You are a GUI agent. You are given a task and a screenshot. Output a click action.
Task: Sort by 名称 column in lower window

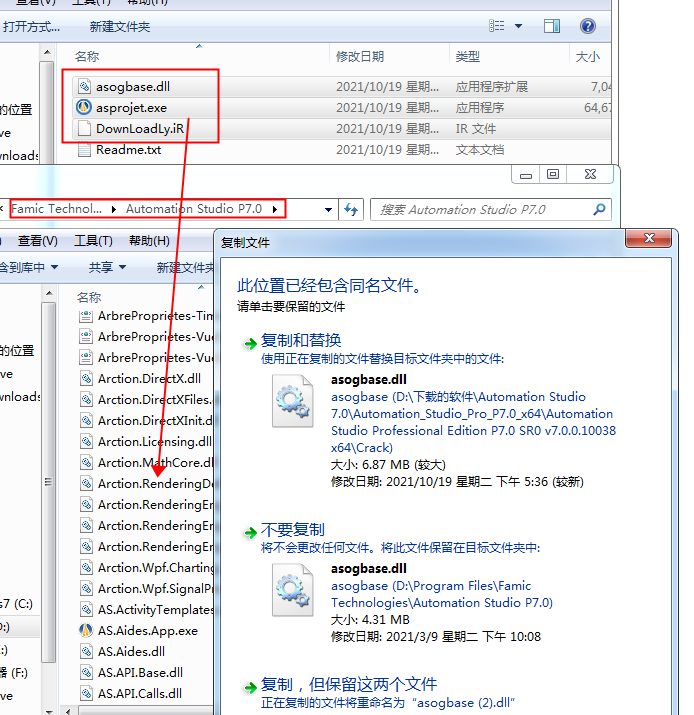pos(89,297)
